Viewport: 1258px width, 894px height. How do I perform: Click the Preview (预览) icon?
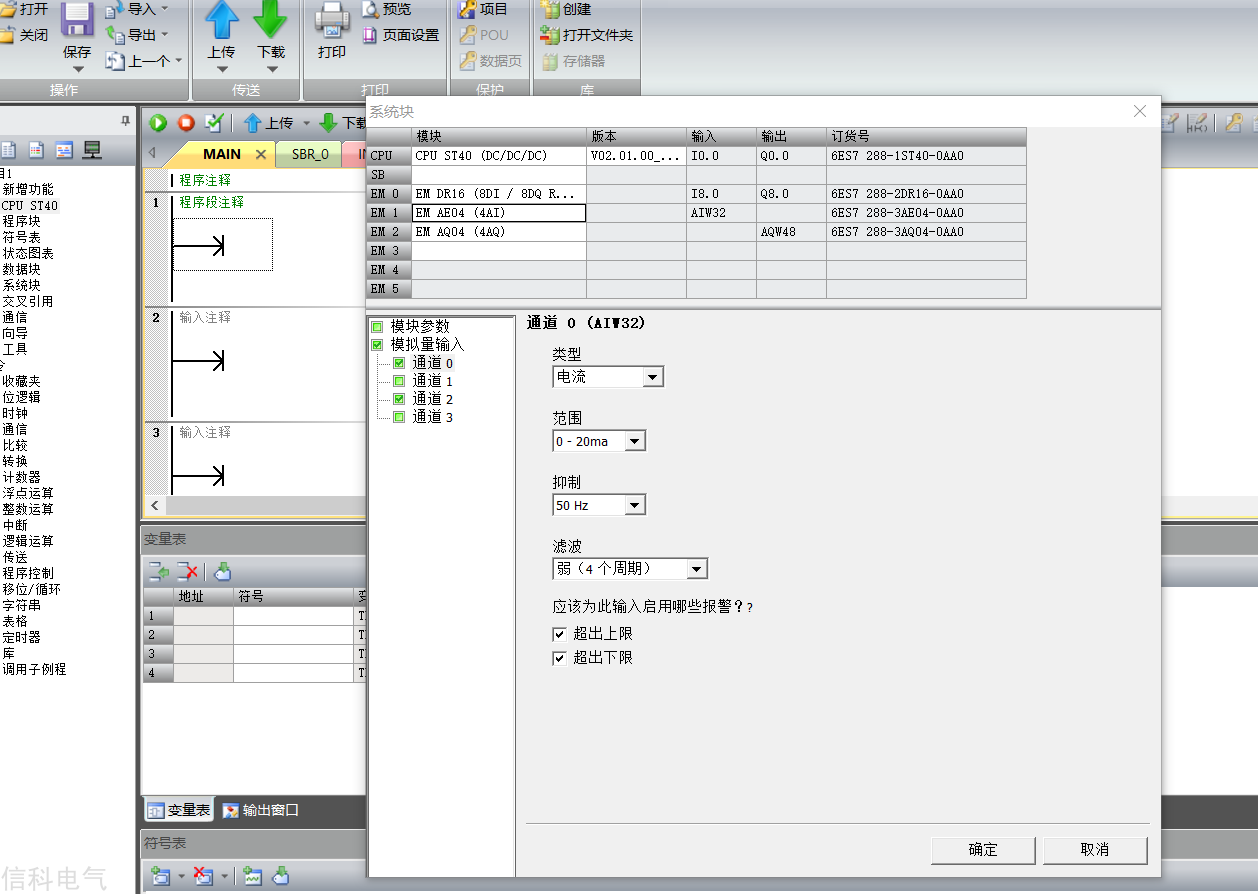coord(370,9)
